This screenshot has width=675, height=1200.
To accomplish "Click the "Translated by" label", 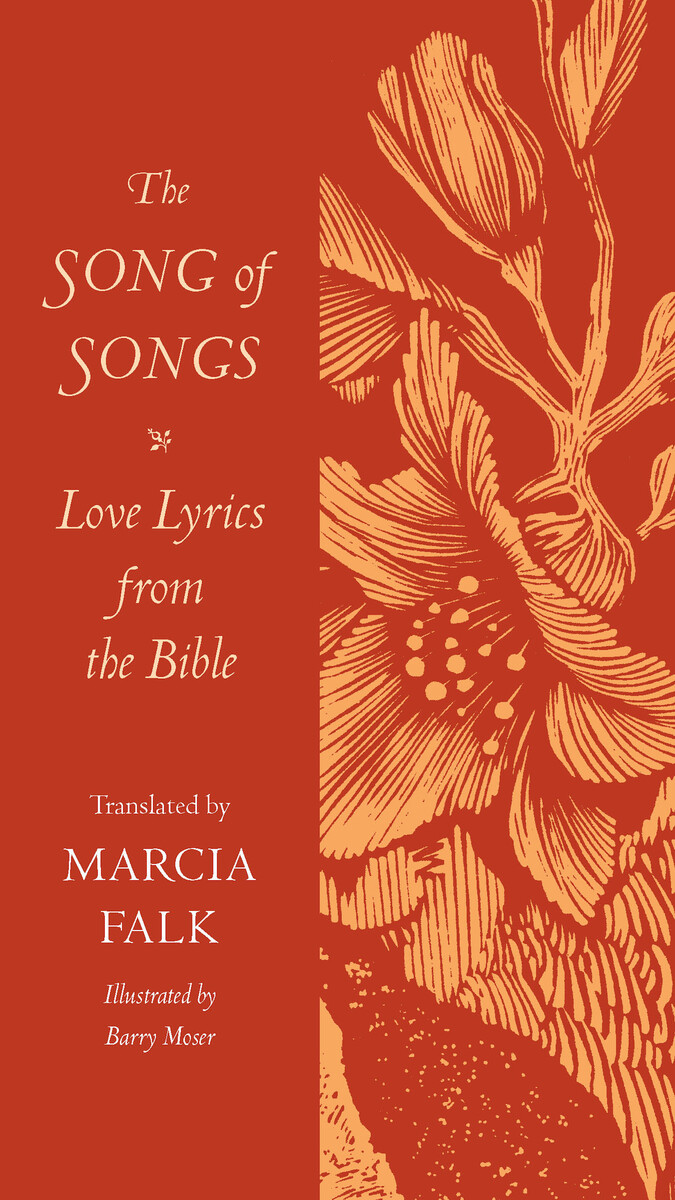I will tap(160, 808).
